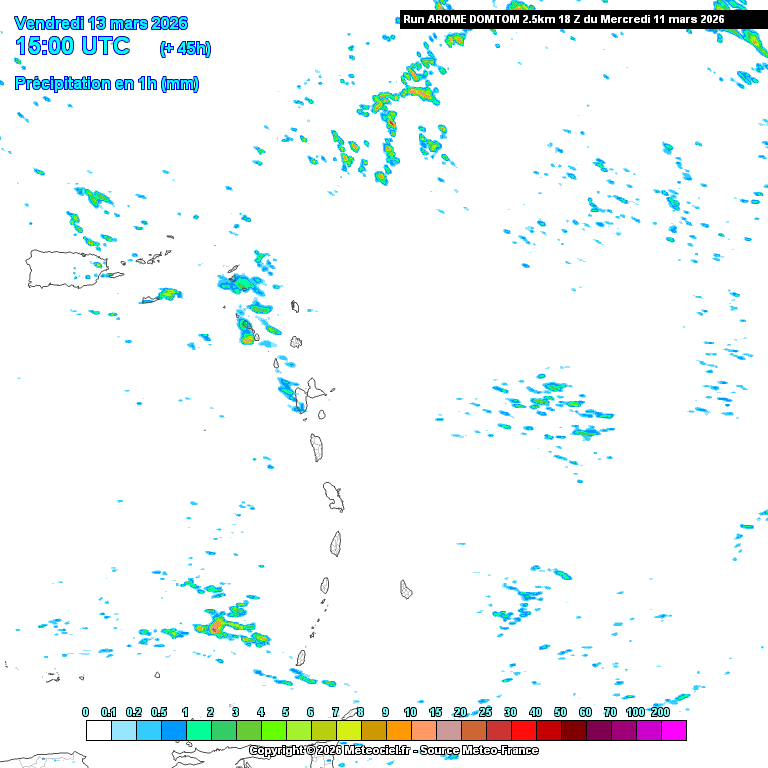
Task: Click the 'Vendredi 13 mars 2026' date label
Action: point(101,23)
